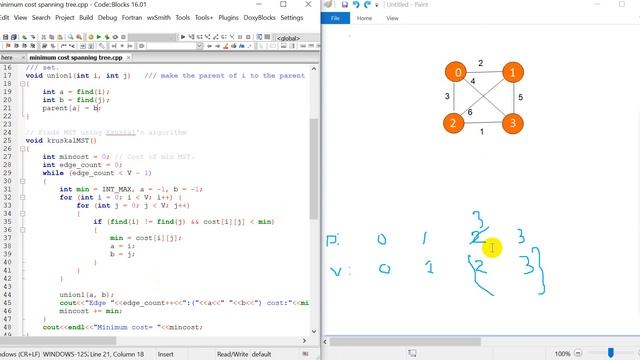Click the editor scroll right arrow

pos(304,340)
